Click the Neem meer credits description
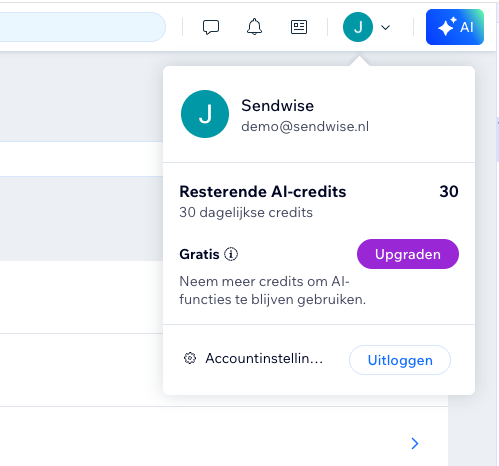Screen dimensions: 499x466 point(272,290)
